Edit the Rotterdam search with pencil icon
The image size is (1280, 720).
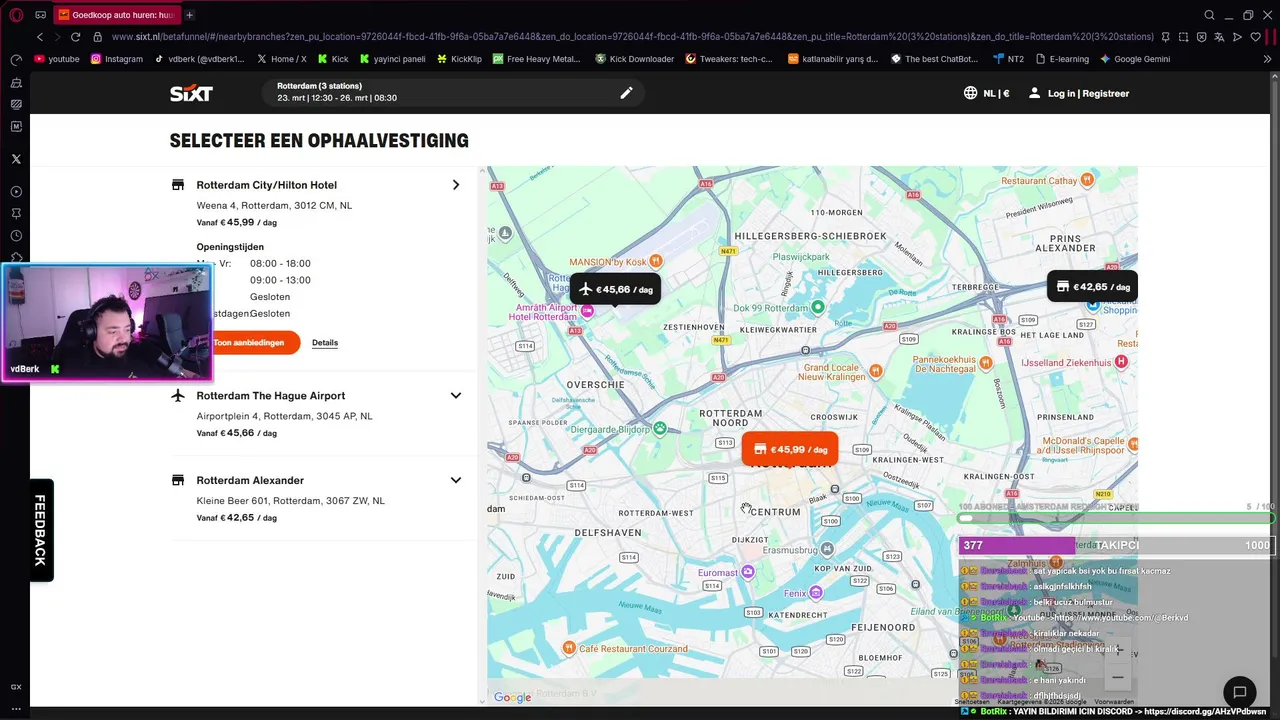[626, 93]
